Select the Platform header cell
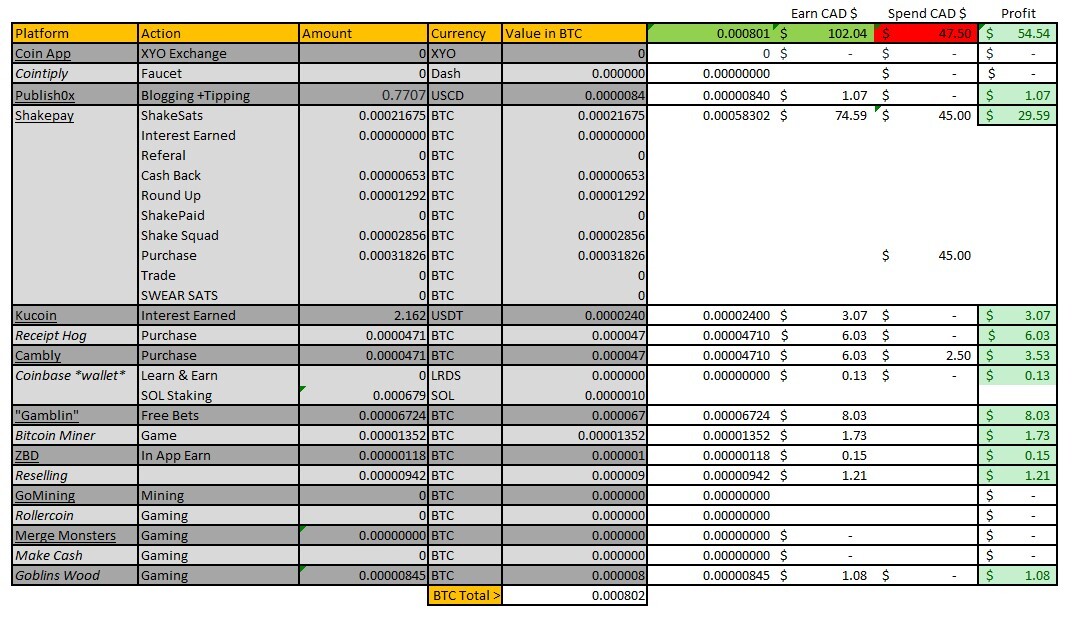The image size is (1081, 619). tap(75, 33)
